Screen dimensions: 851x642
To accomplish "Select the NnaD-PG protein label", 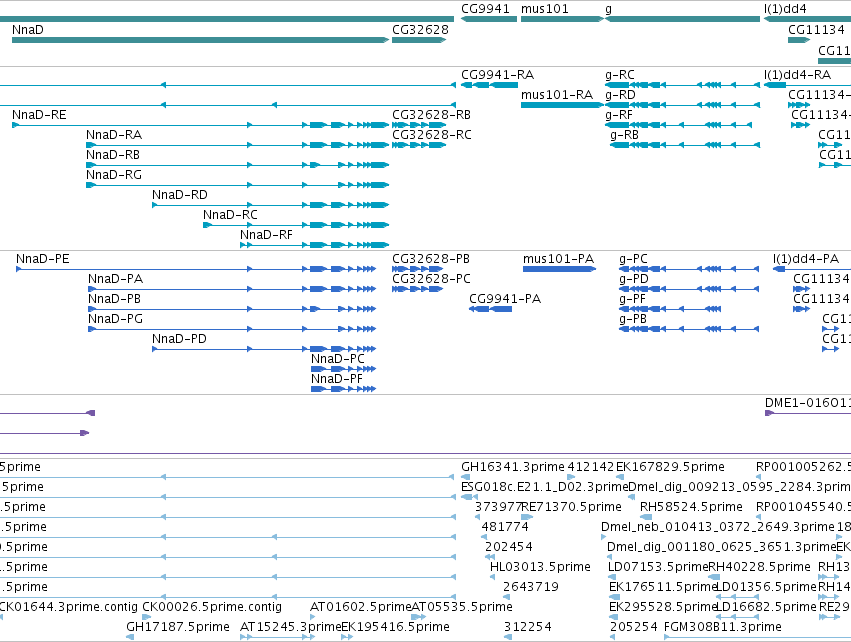I will coord(116,320).
